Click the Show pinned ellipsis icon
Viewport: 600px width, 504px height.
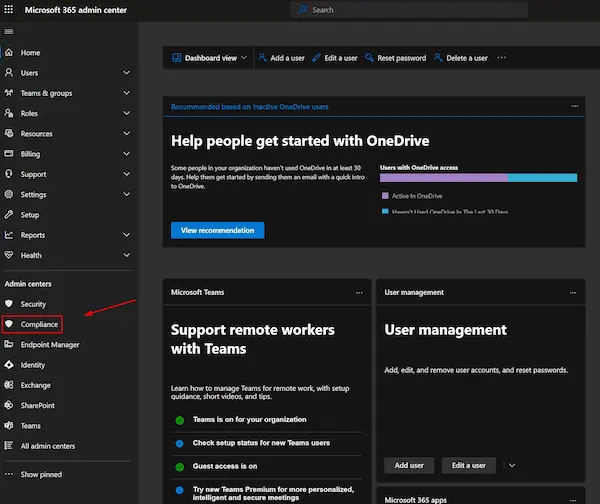click(9, 474)
